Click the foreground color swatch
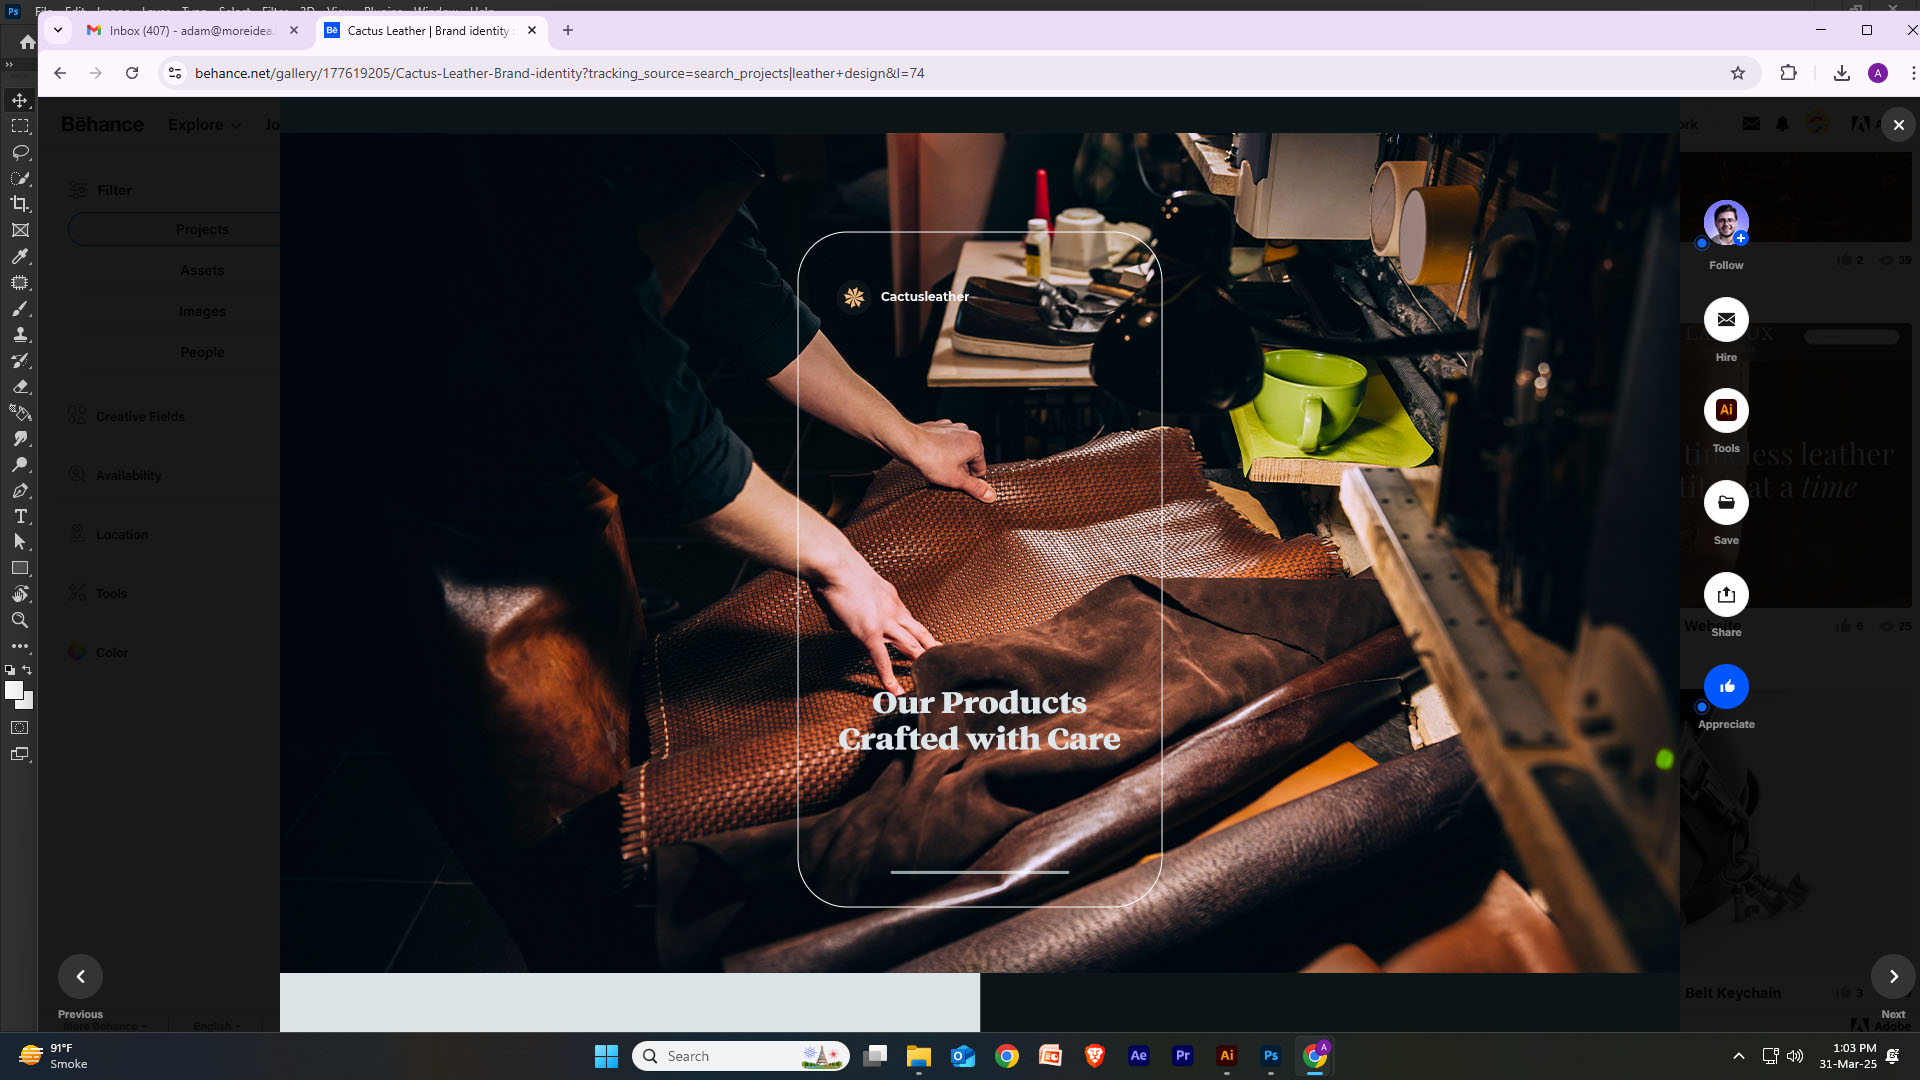Screen dimensions: 1920x1080 click(13, 690)
